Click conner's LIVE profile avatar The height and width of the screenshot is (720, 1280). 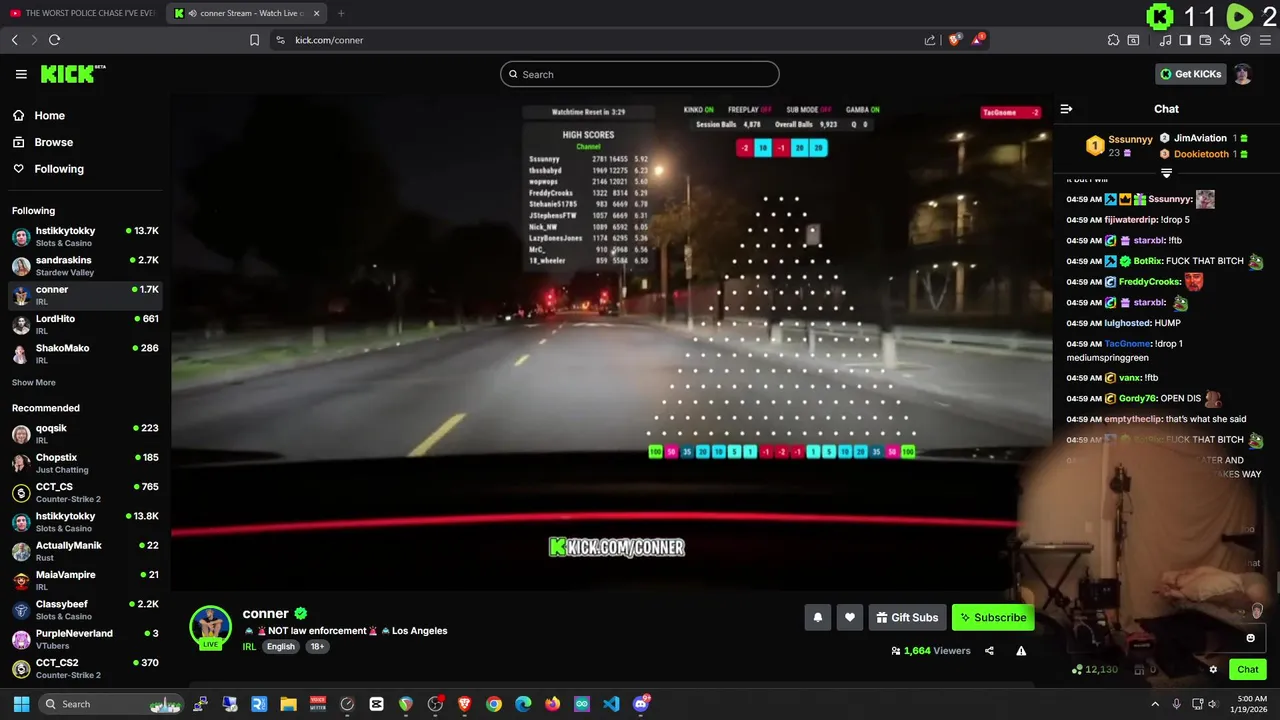coord(210,628)
